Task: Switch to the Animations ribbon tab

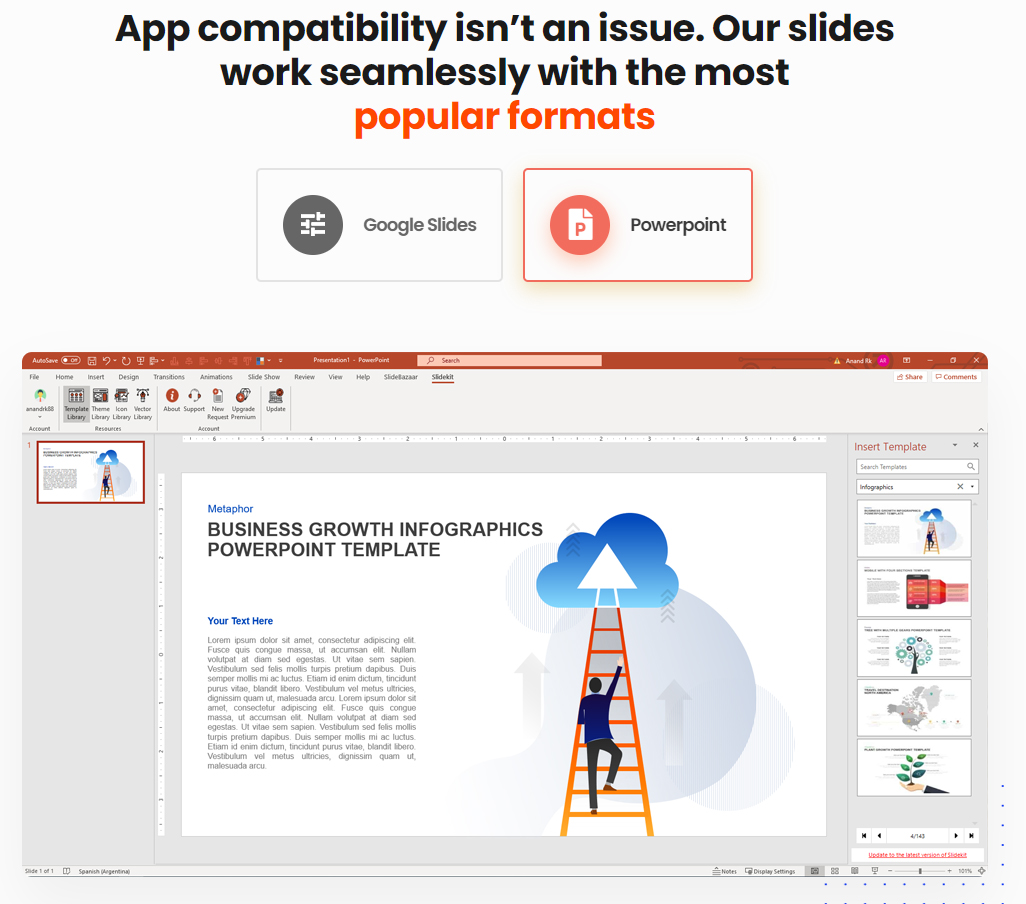Action: coord(216,377)
